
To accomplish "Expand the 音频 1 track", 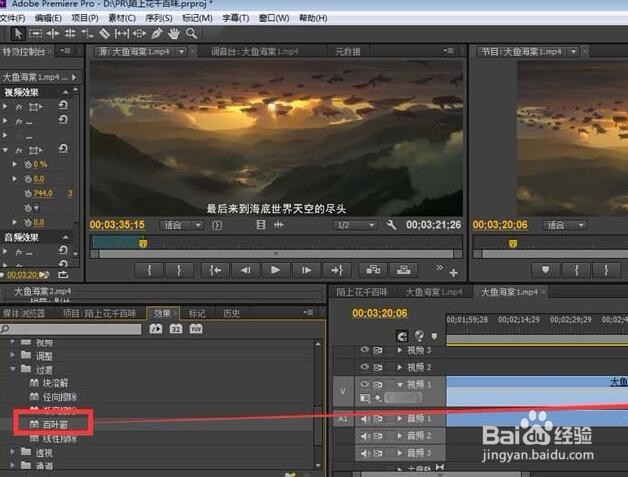I will (399, 419).
